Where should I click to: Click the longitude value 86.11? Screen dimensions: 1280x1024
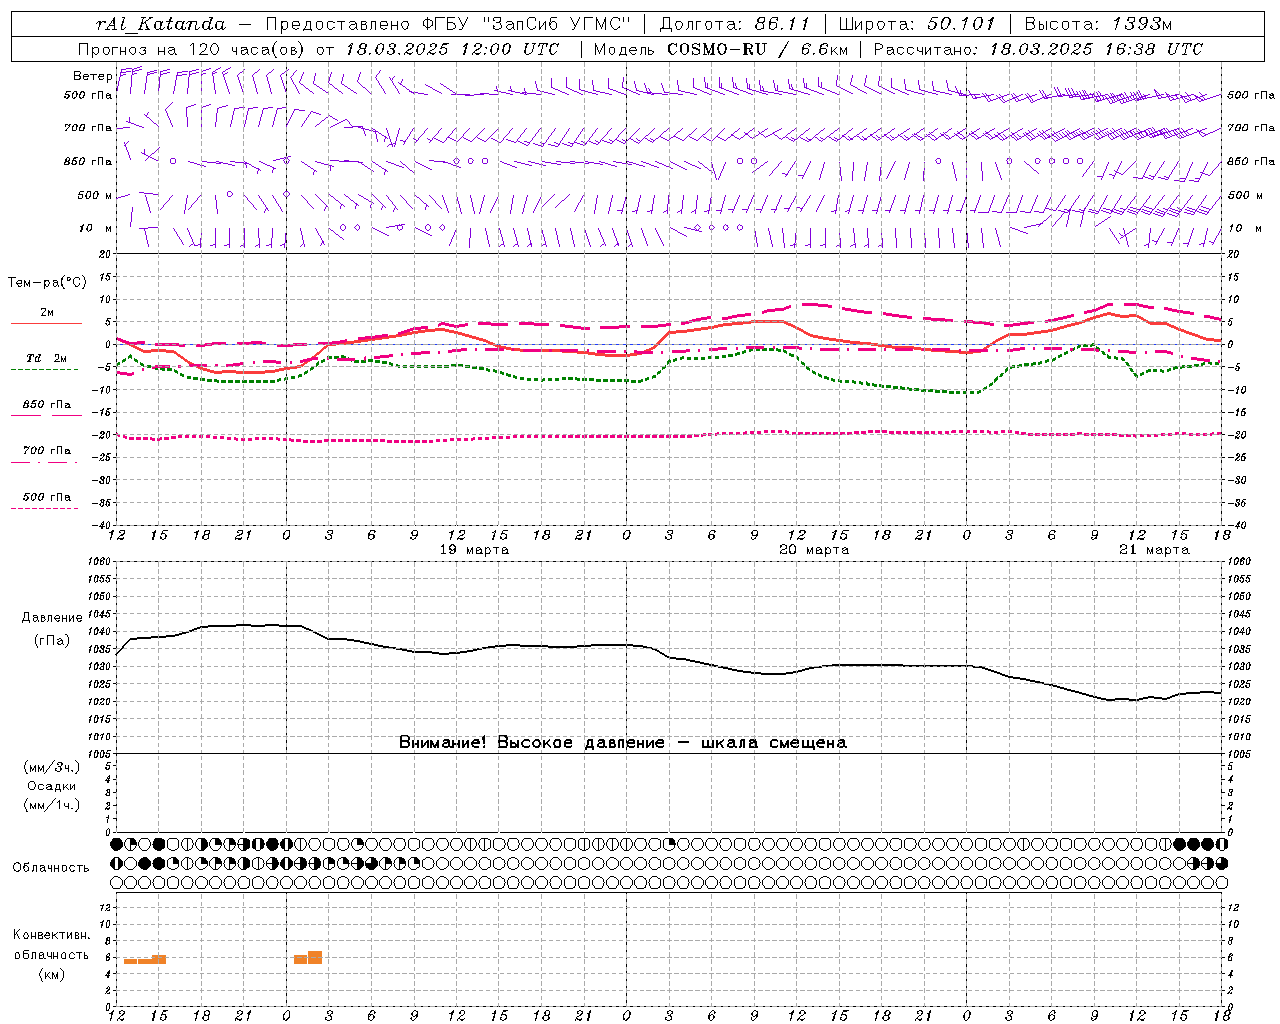pyautogui.click(x=782, y=24)
